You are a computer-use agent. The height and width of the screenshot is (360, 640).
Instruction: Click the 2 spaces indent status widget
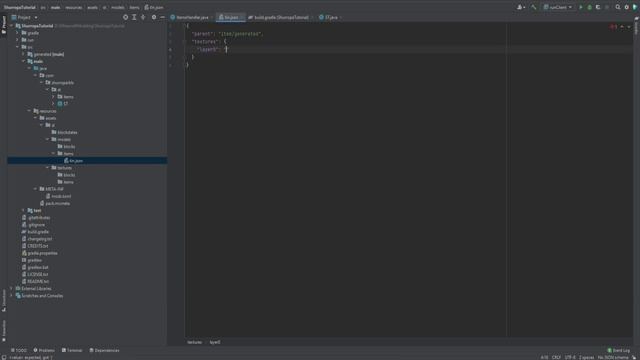click(586, 357)
